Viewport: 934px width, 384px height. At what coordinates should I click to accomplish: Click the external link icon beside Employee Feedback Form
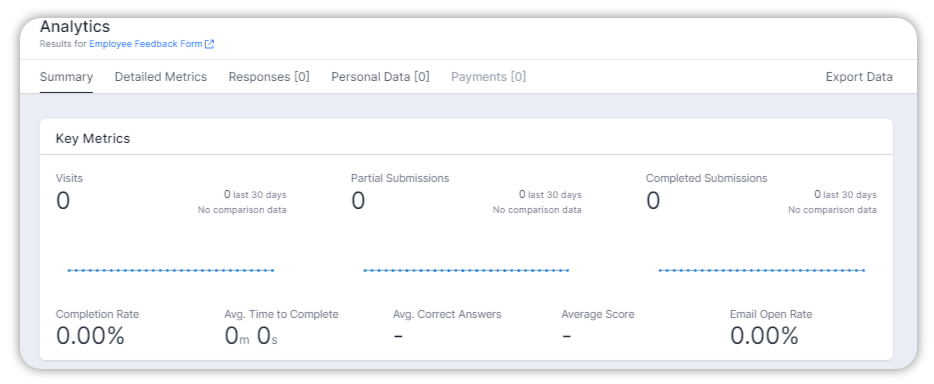(209, 44)
